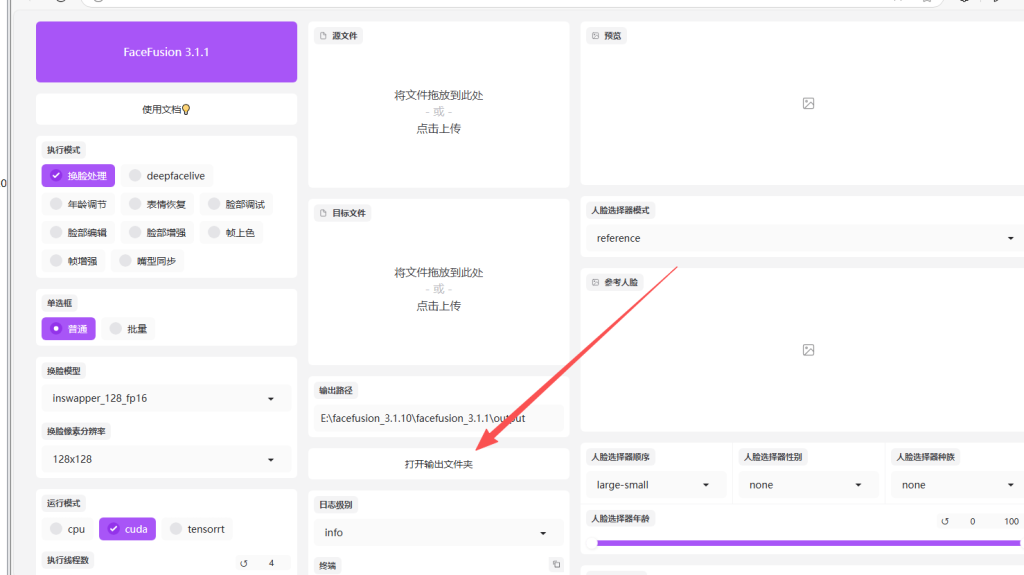Enable the deepfacelive execution mode checkbox

click(135, 176)
